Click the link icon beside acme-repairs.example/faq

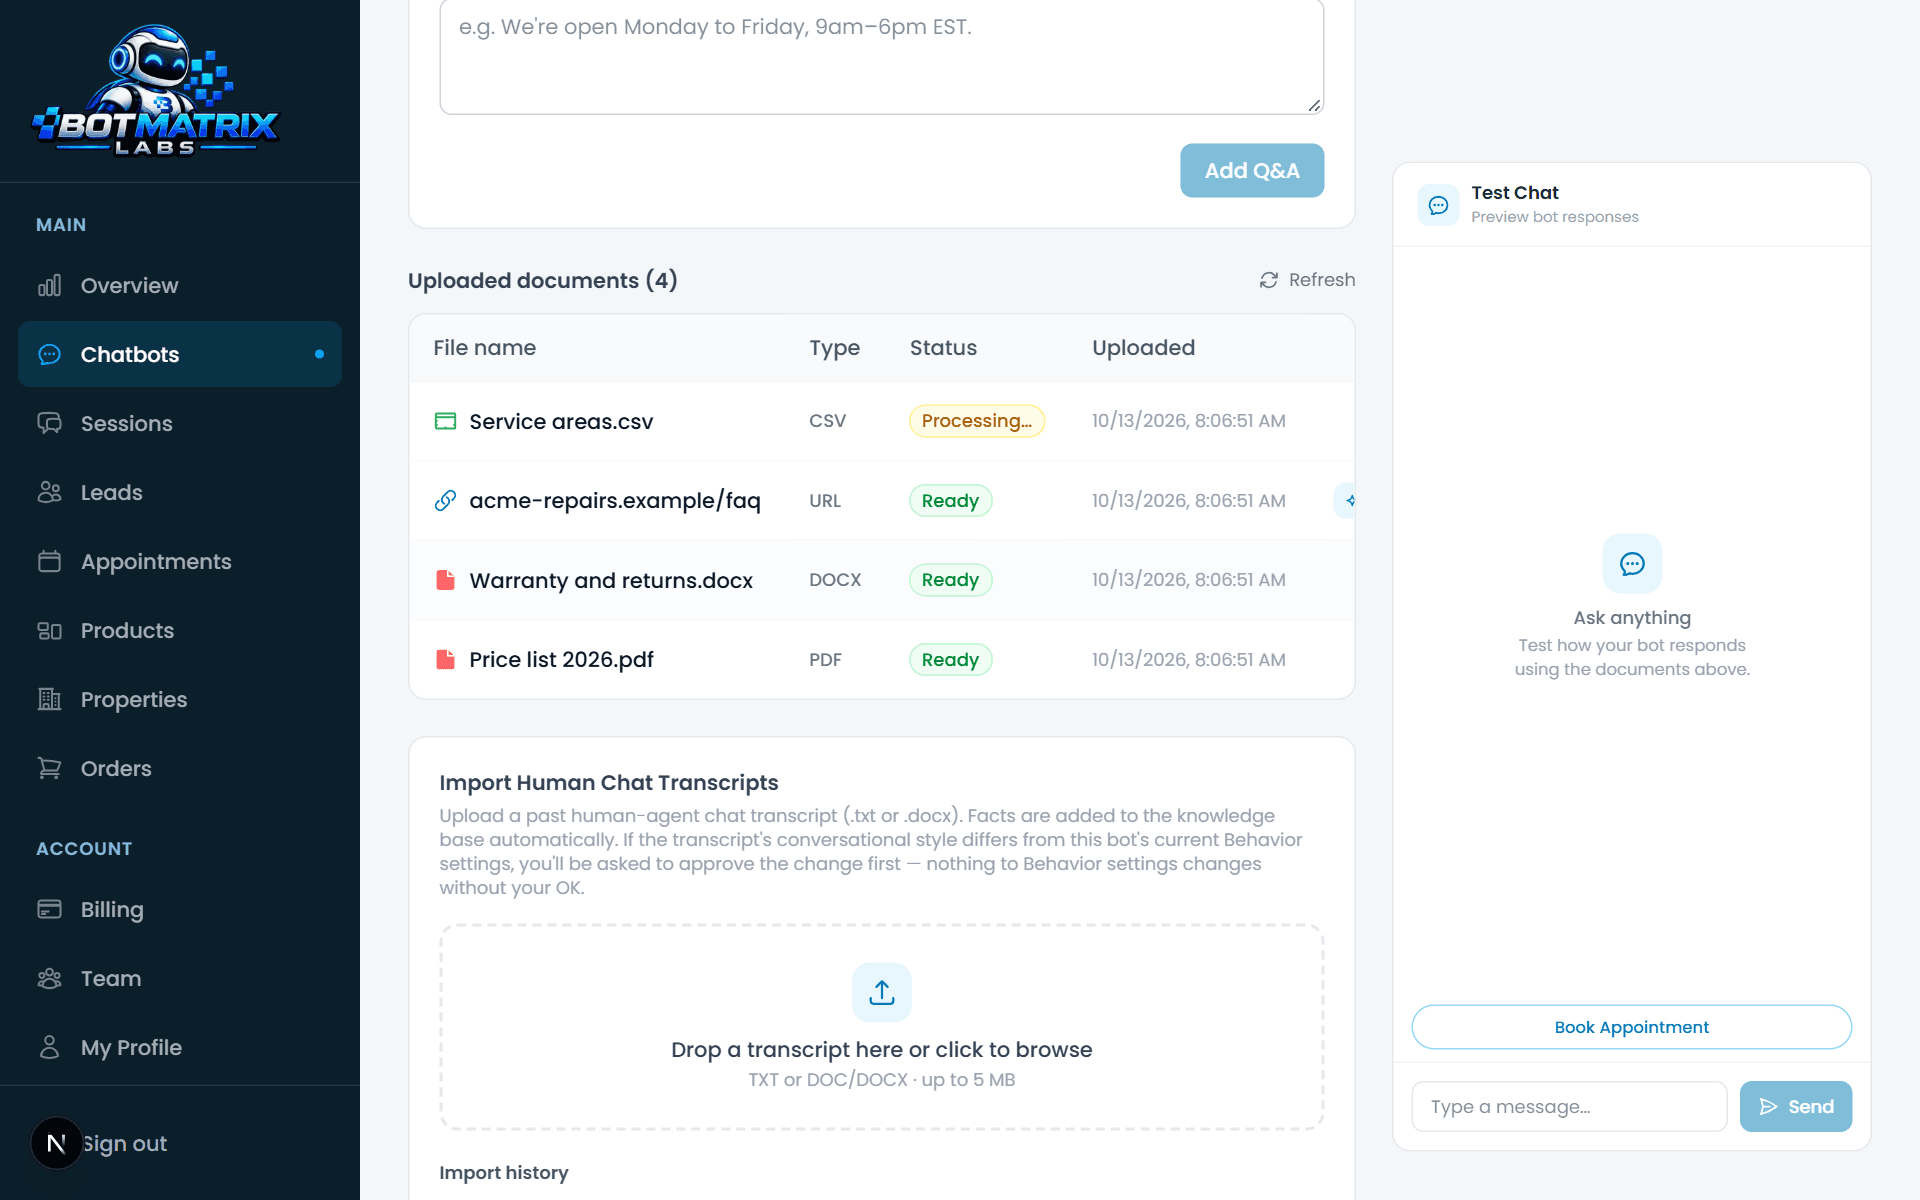click(x=445, y=500)
